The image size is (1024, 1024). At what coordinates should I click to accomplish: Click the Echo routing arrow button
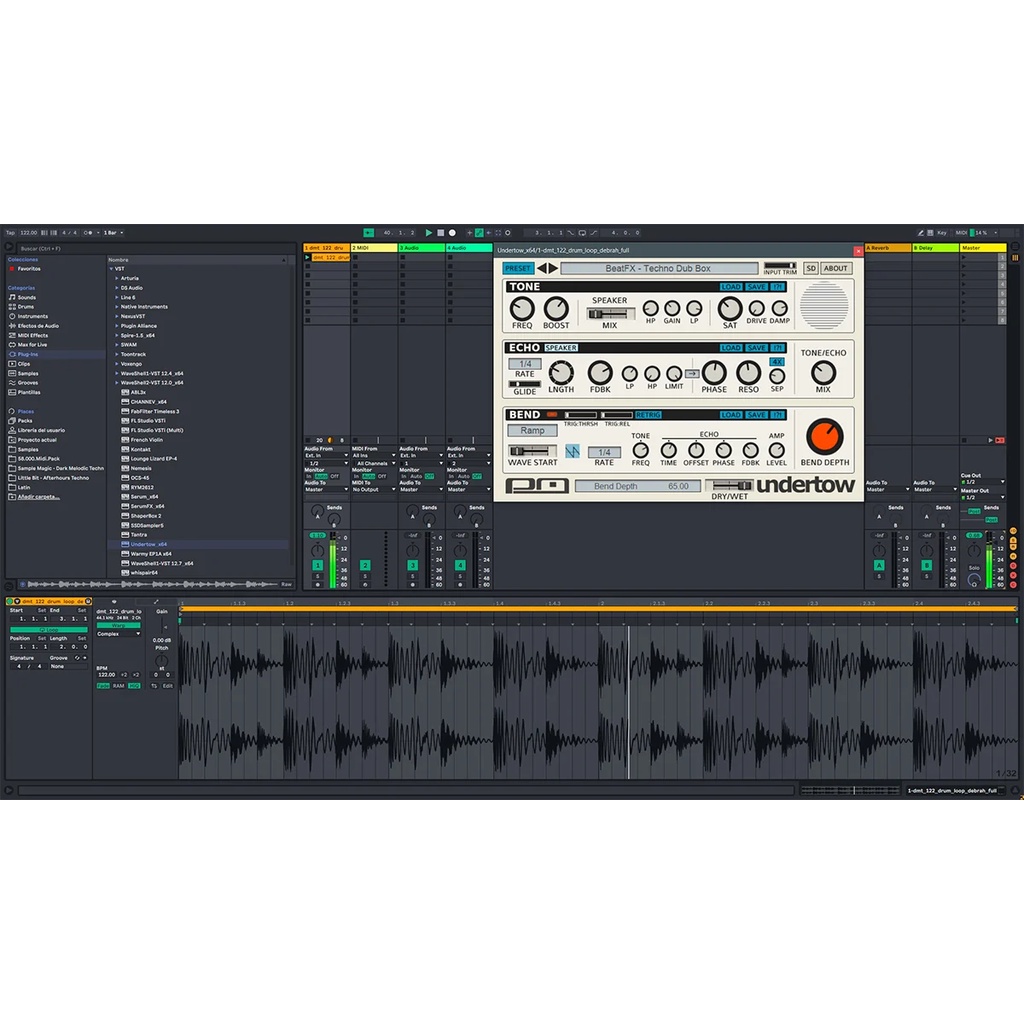(691, 373)
